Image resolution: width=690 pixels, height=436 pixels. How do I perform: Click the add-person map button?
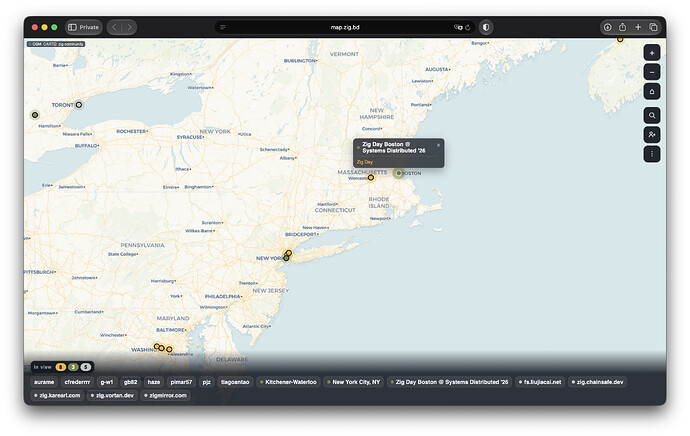(652, 135)
